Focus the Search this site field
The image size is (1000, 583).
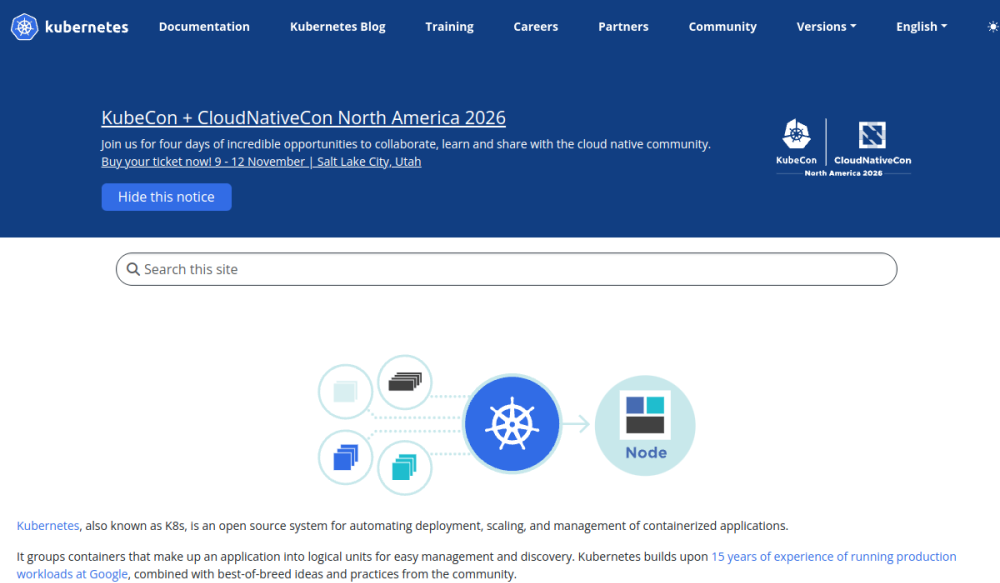coord(506,269)
